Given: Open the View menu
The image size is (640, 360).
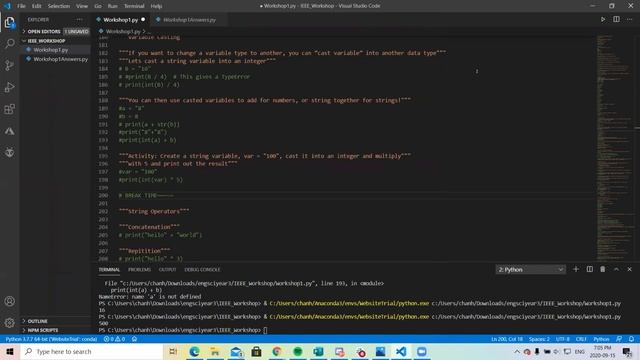Looking at the screenshot, I should click(82, 6).
